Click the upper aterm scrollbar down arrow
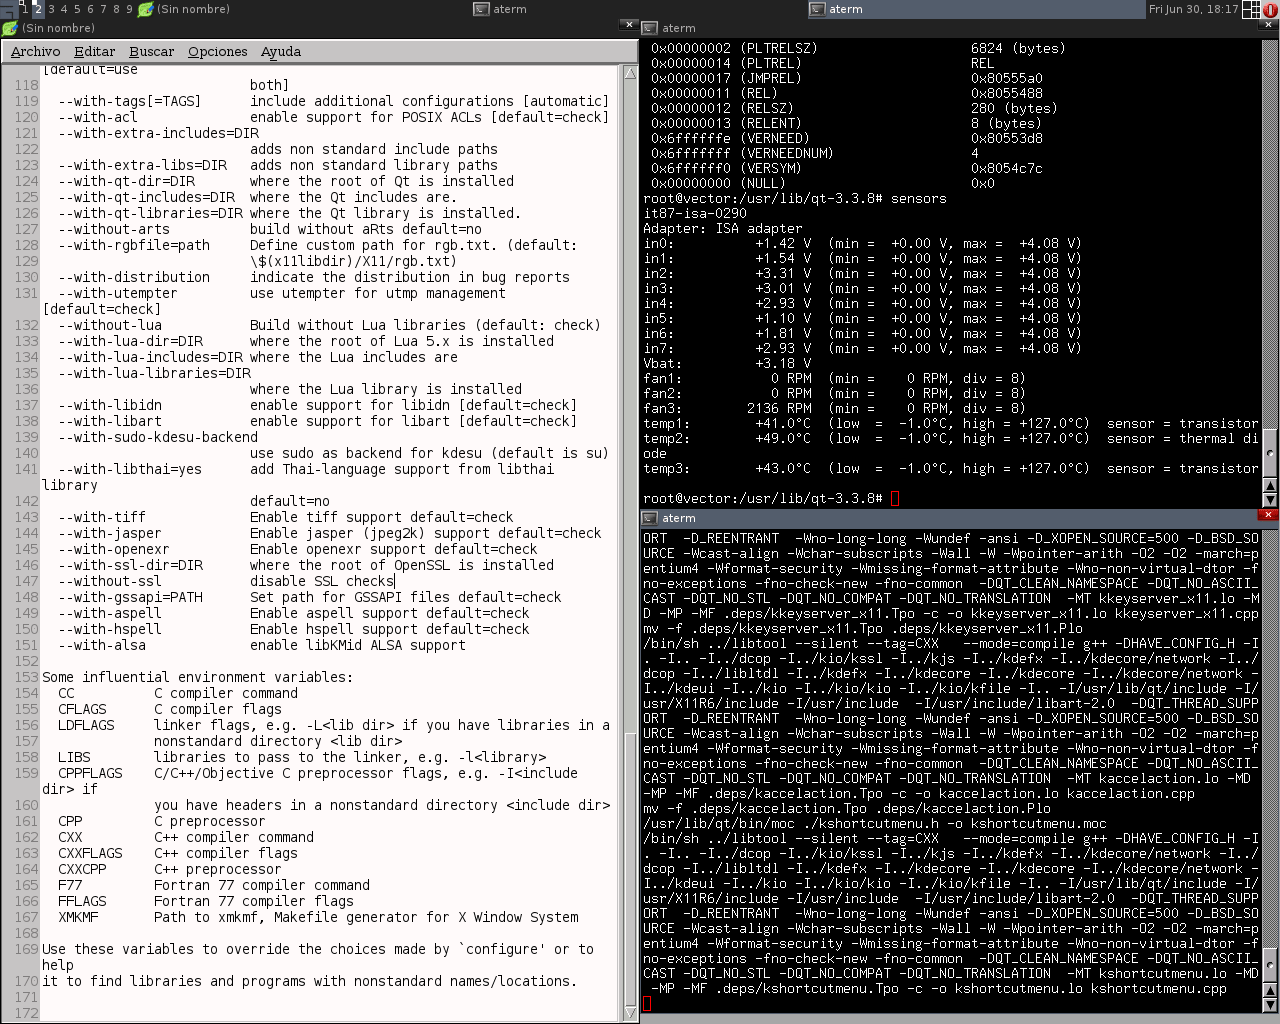 [1270, 499]
